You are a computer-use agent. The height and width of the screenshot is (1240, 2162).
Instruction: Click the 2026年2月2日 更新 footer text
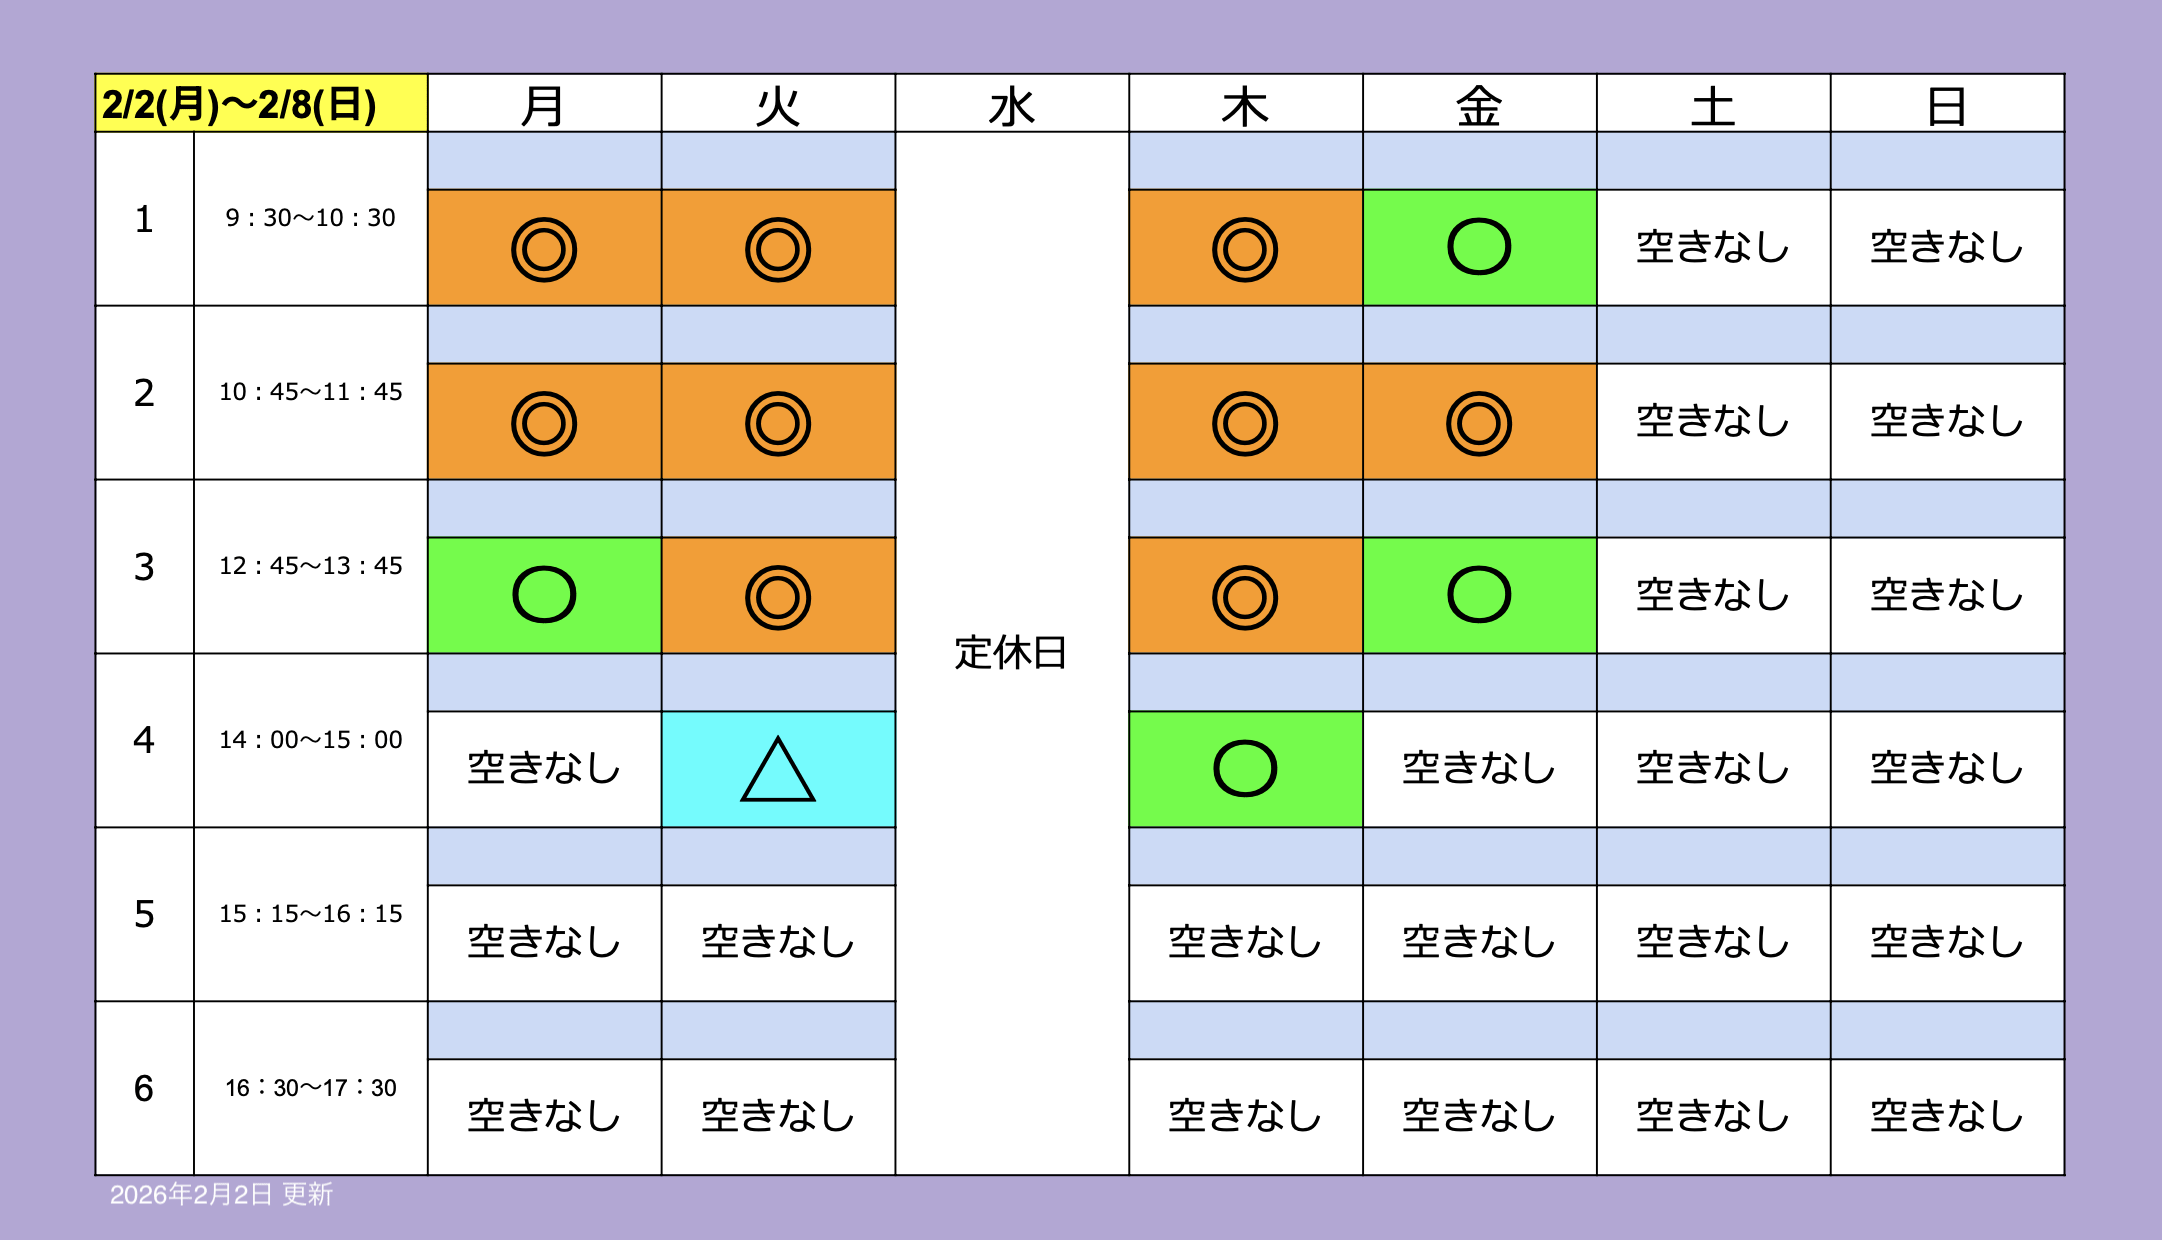coord(221,1194)
